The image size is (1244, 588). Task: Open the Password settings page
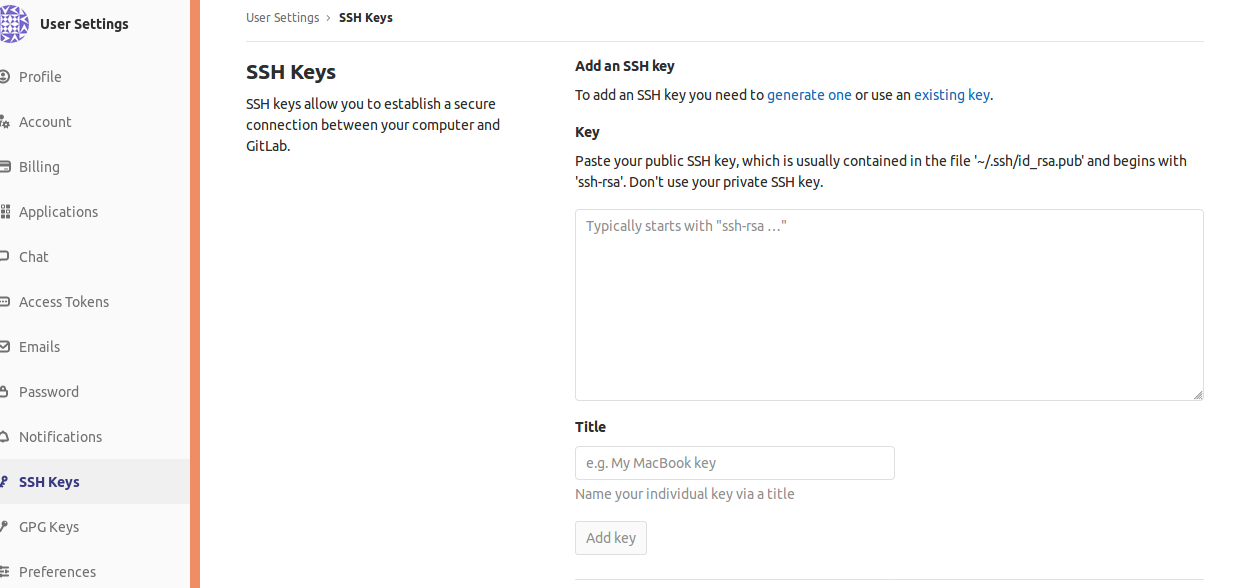click(x=49, y=392)
